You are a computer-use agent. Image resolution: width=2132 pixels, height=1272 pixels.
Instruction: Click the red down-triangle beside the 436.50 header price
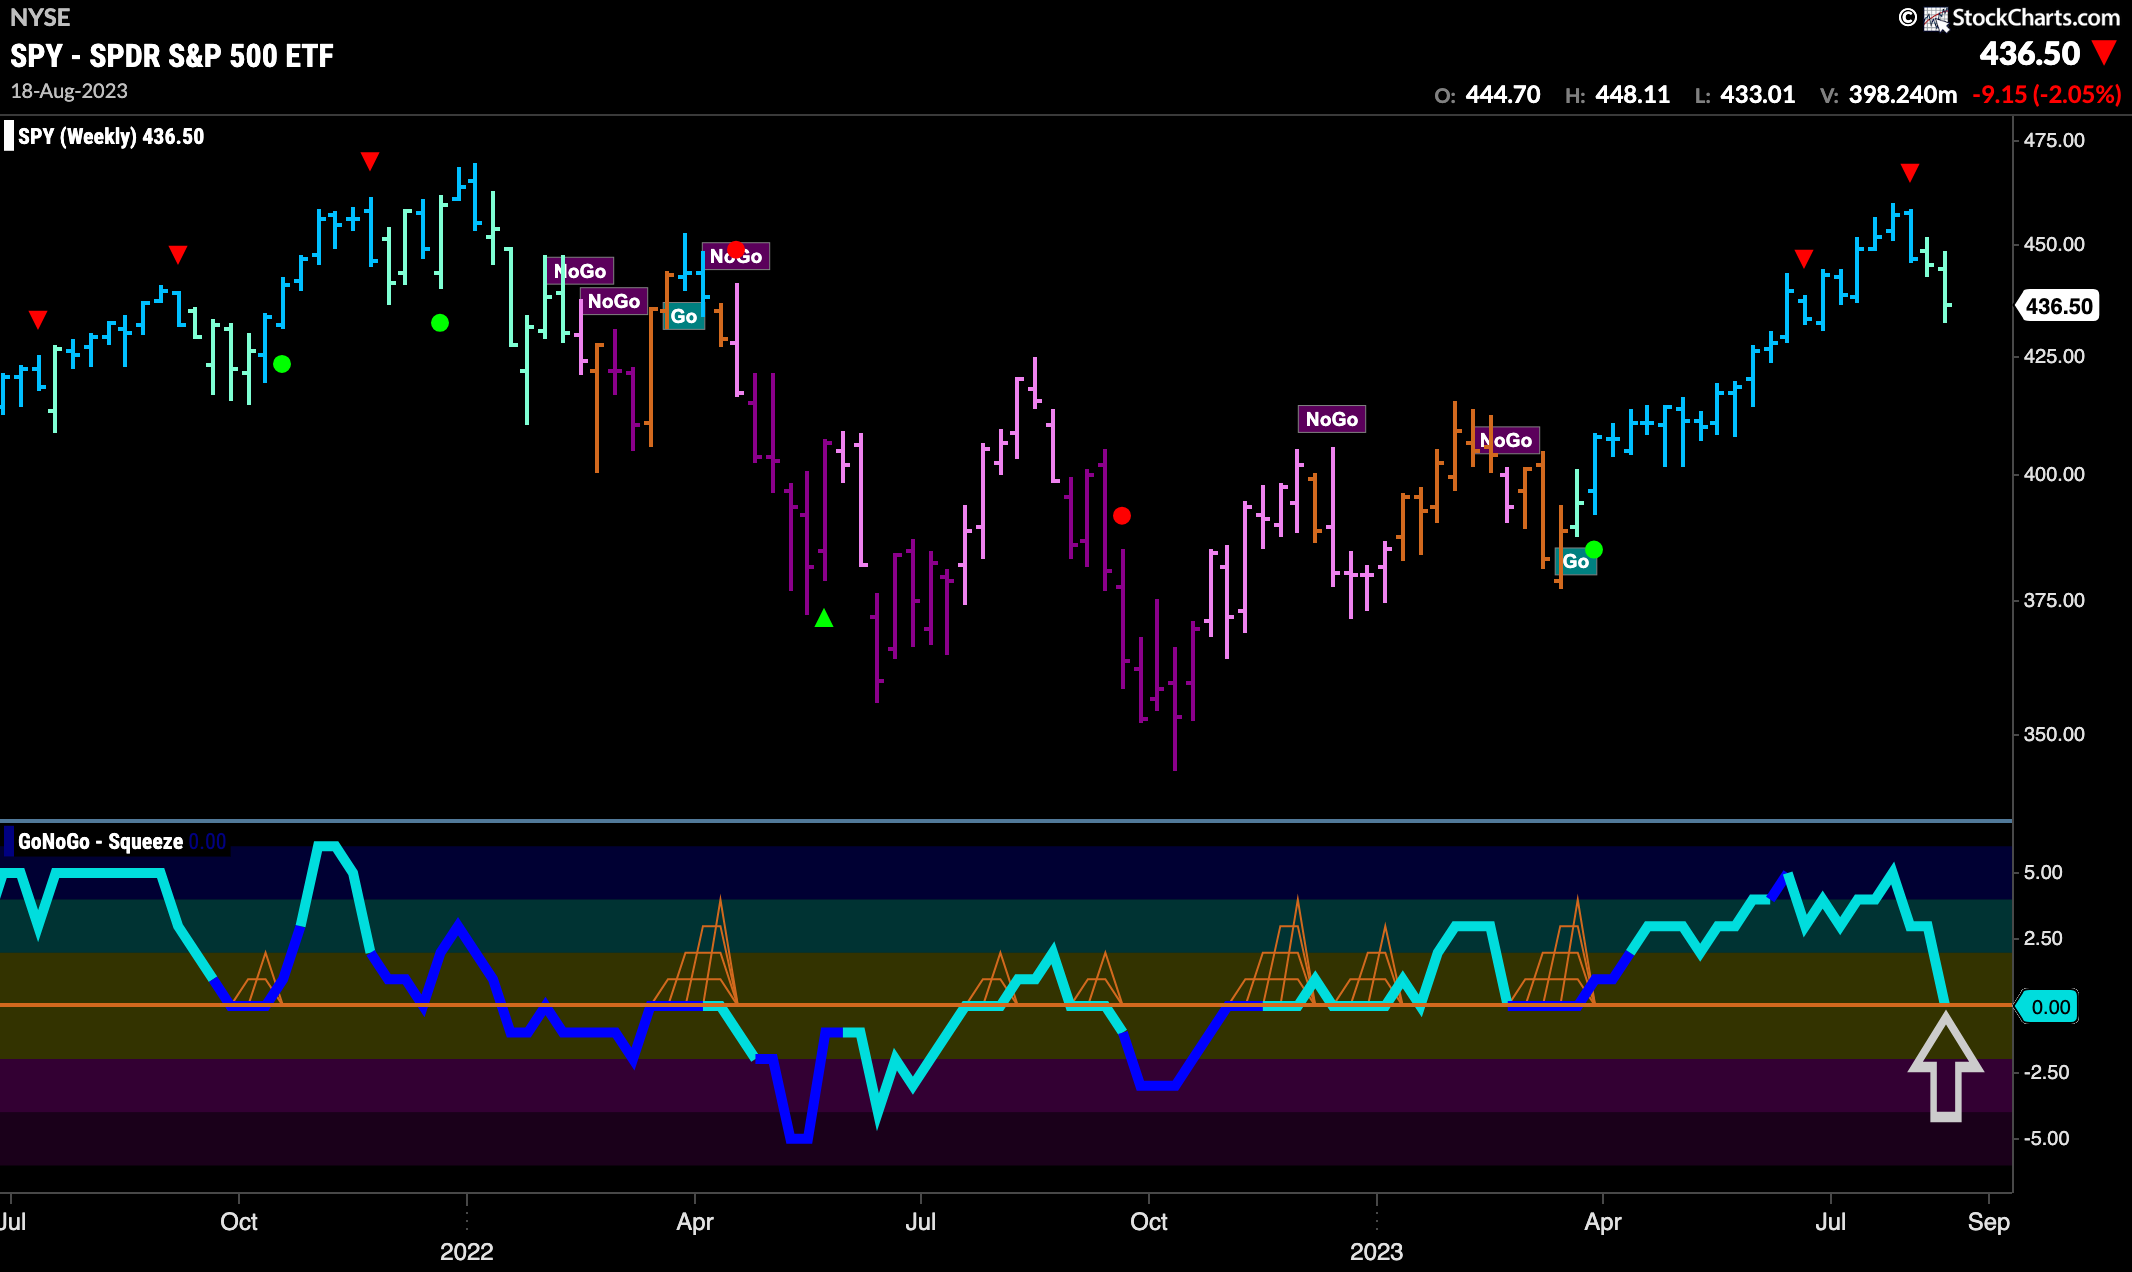coord(2104,52)
